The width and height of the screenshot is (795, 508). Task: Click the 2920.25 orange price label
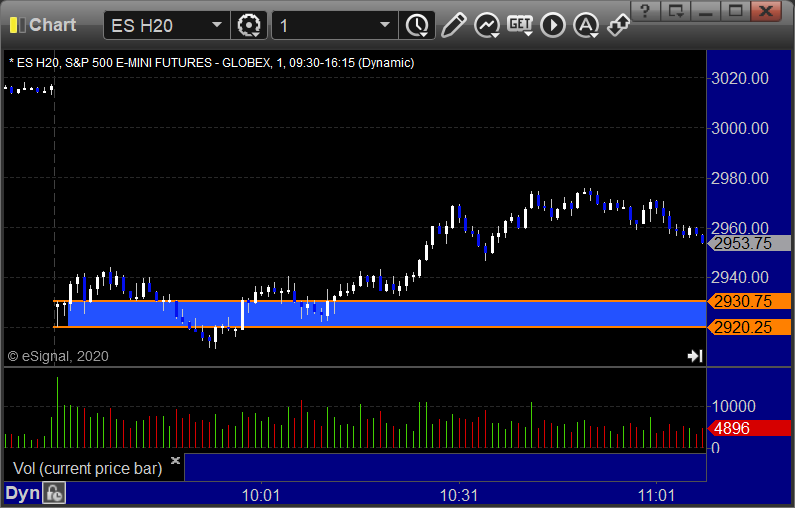[749, 327]
